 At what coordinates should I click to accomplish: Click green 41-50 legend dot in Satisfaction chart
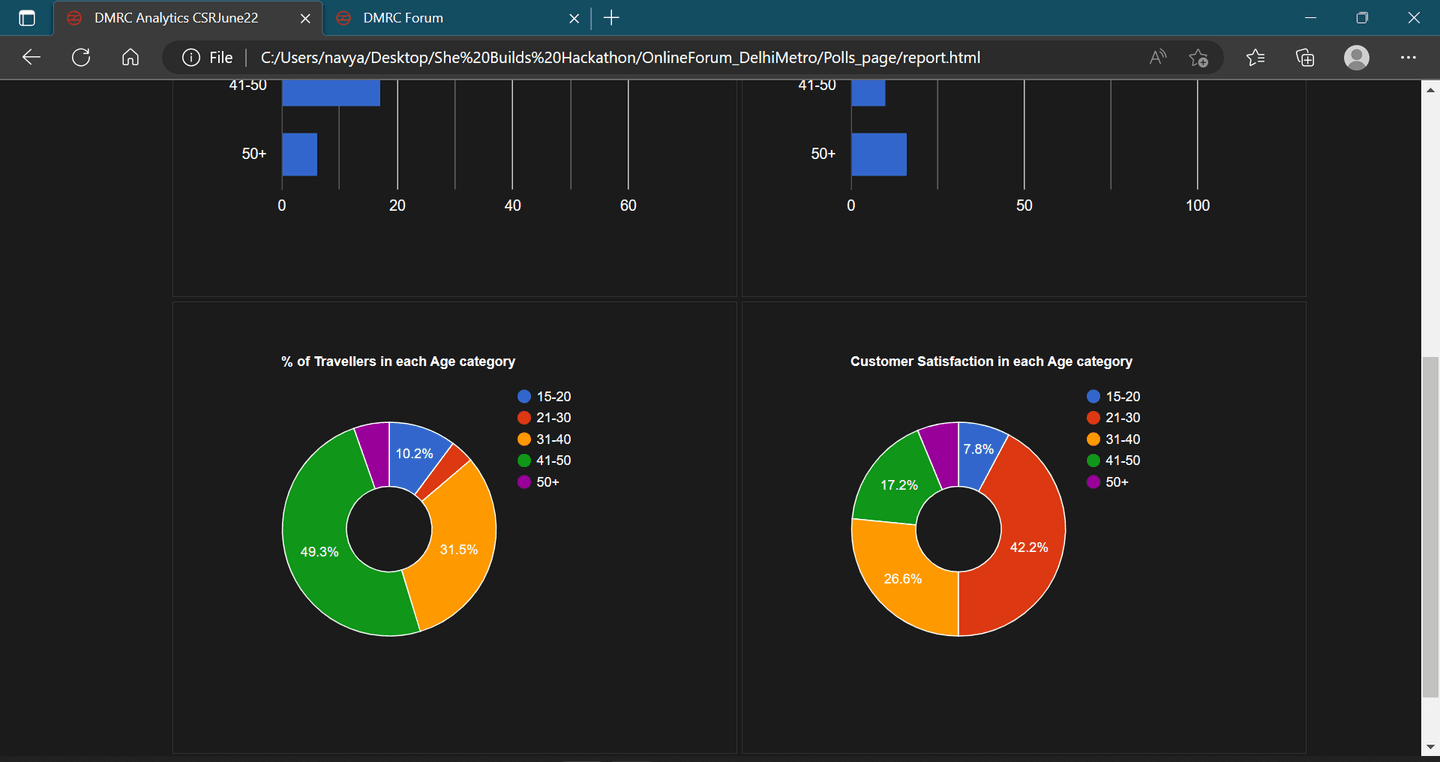click(1093, 461)
